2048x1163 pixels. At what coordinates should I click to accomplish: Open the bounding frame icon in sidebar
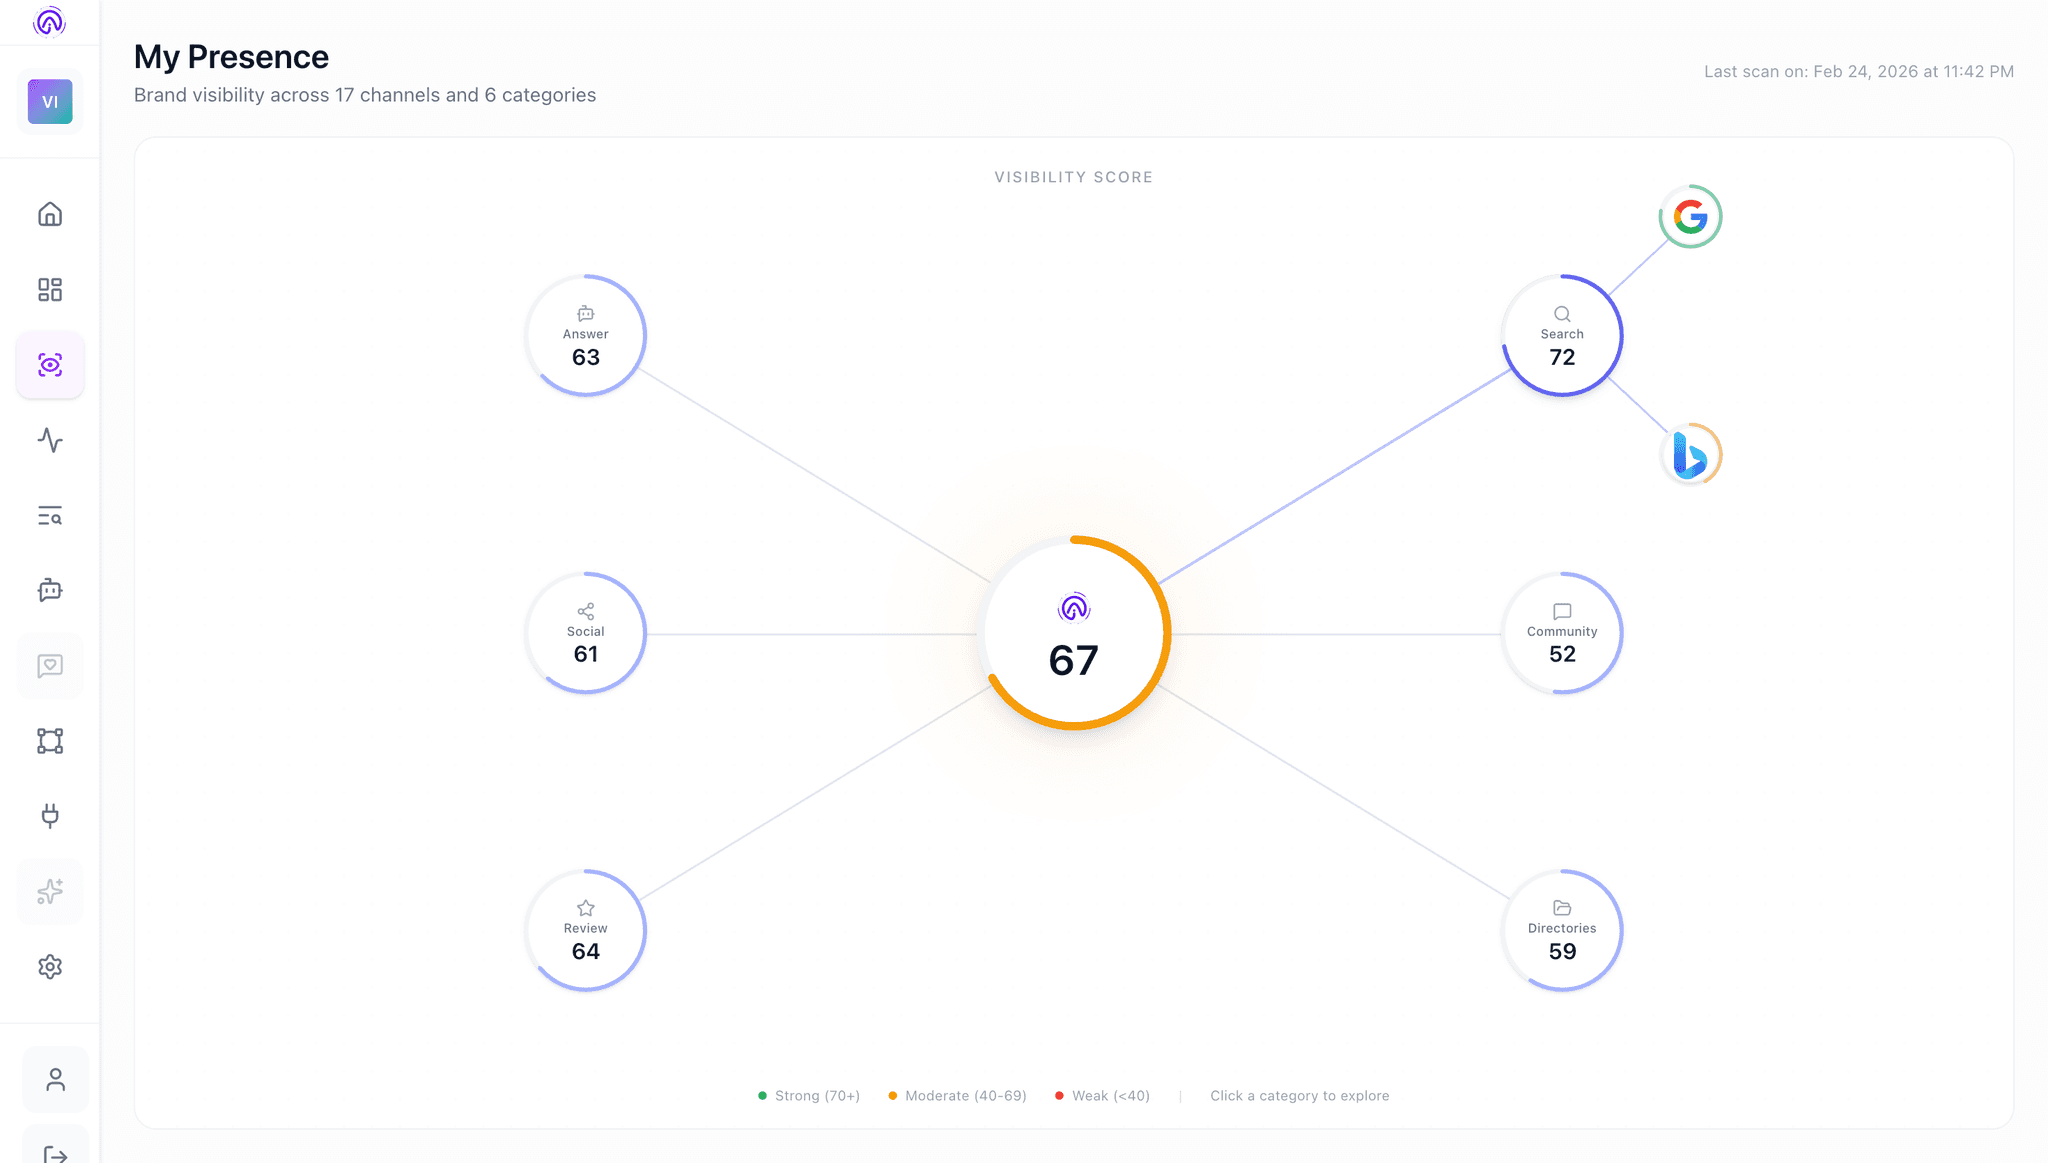tap(50, 741)
